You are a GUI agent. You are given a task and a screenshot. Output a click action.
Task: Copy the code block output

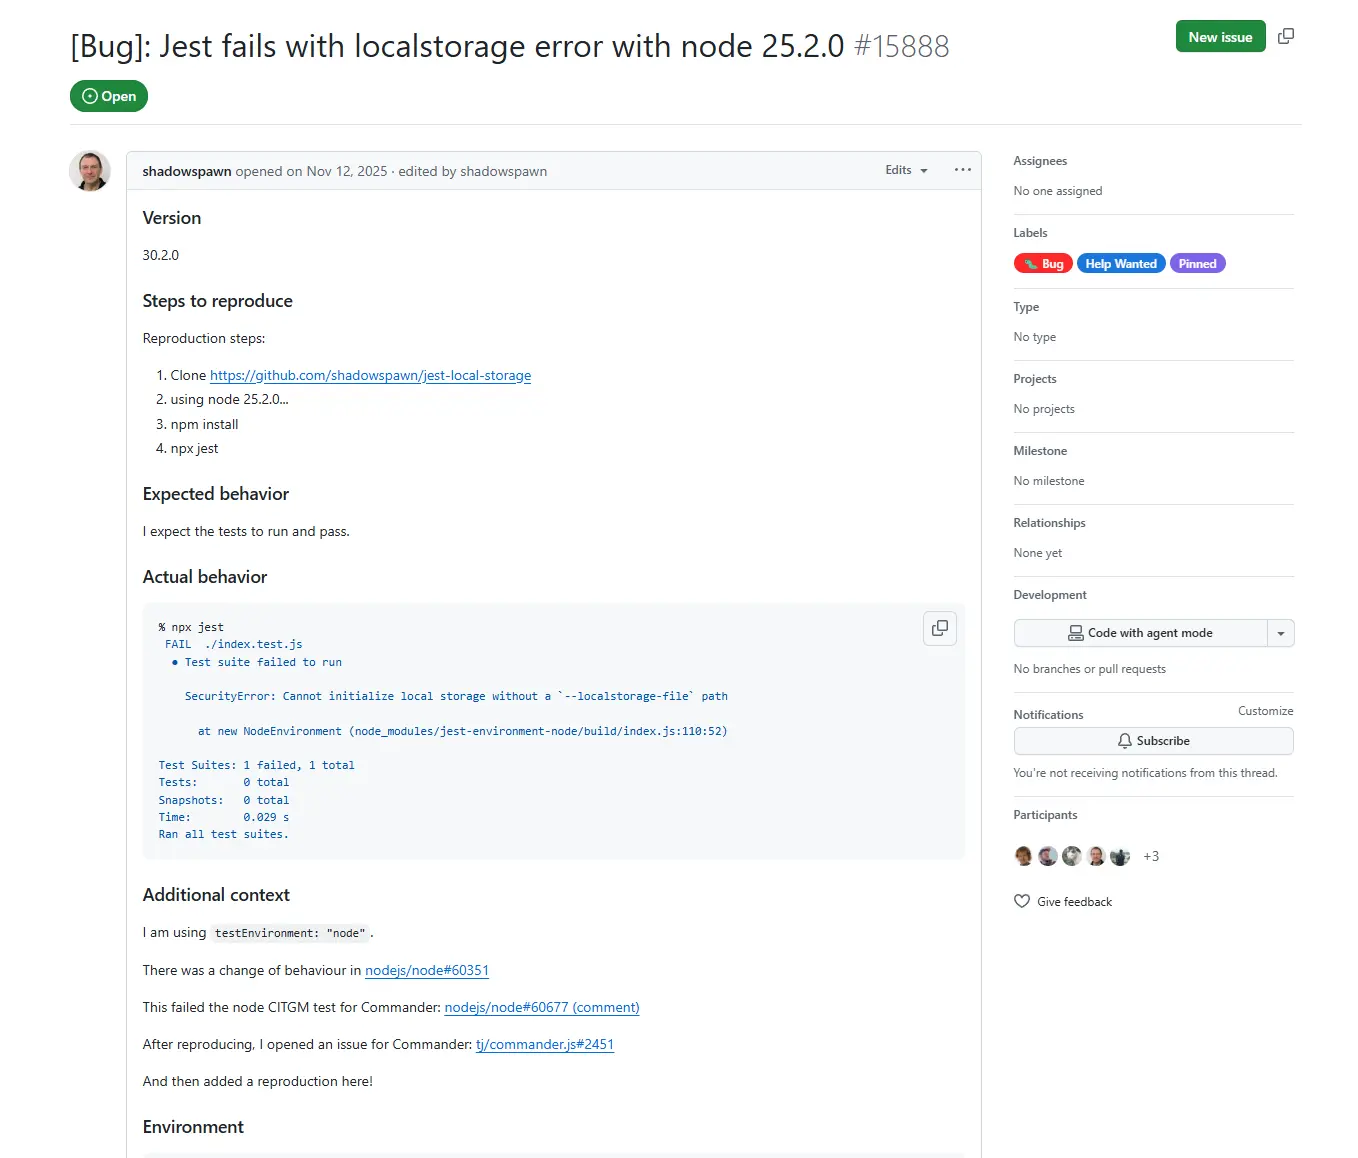[x=939, y=628]
